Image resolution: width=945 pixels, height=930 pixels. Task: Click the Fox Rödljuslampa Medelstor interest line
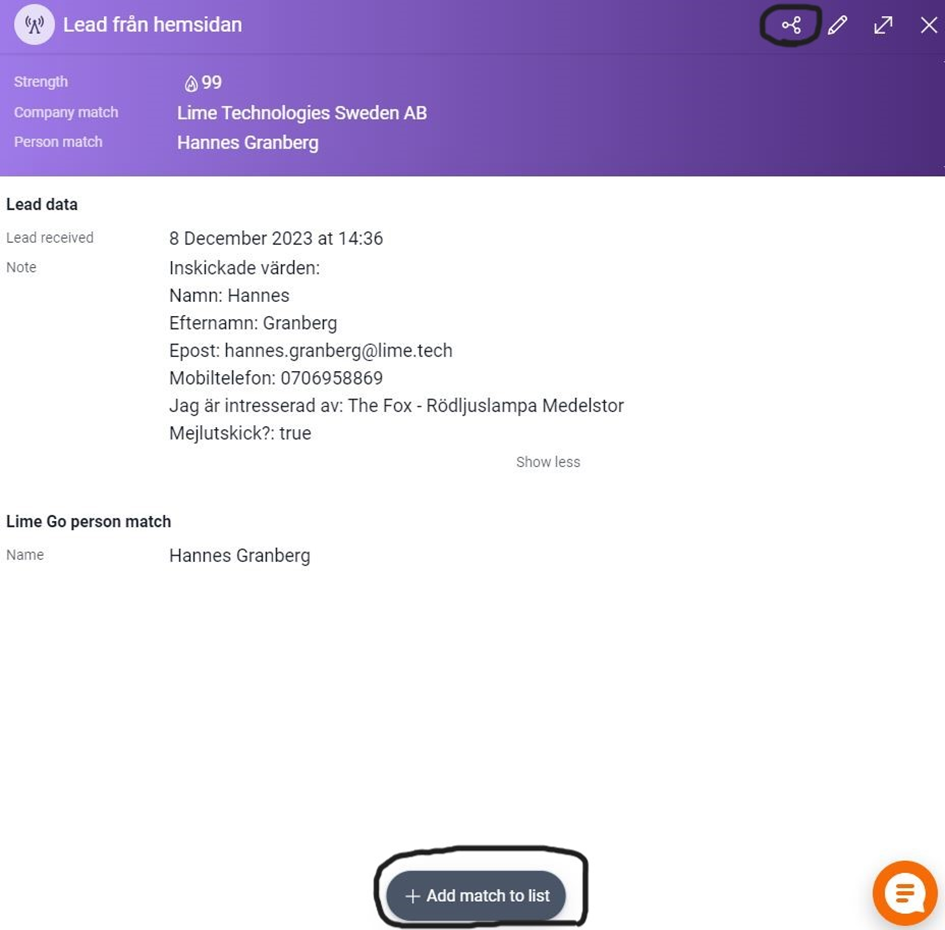397,406
